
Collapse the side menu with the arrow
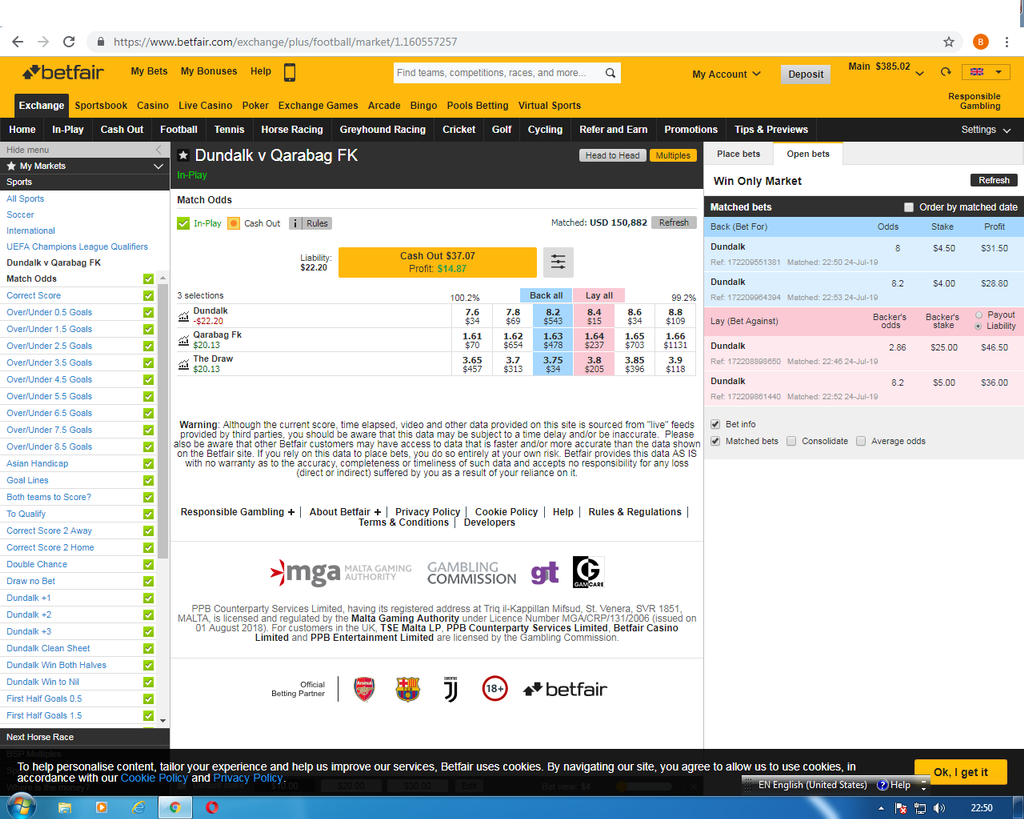(158, 150)
